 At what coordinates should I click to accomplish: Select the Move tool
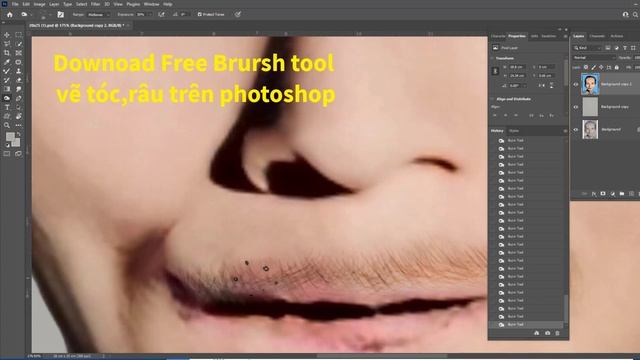coord(7,35)
